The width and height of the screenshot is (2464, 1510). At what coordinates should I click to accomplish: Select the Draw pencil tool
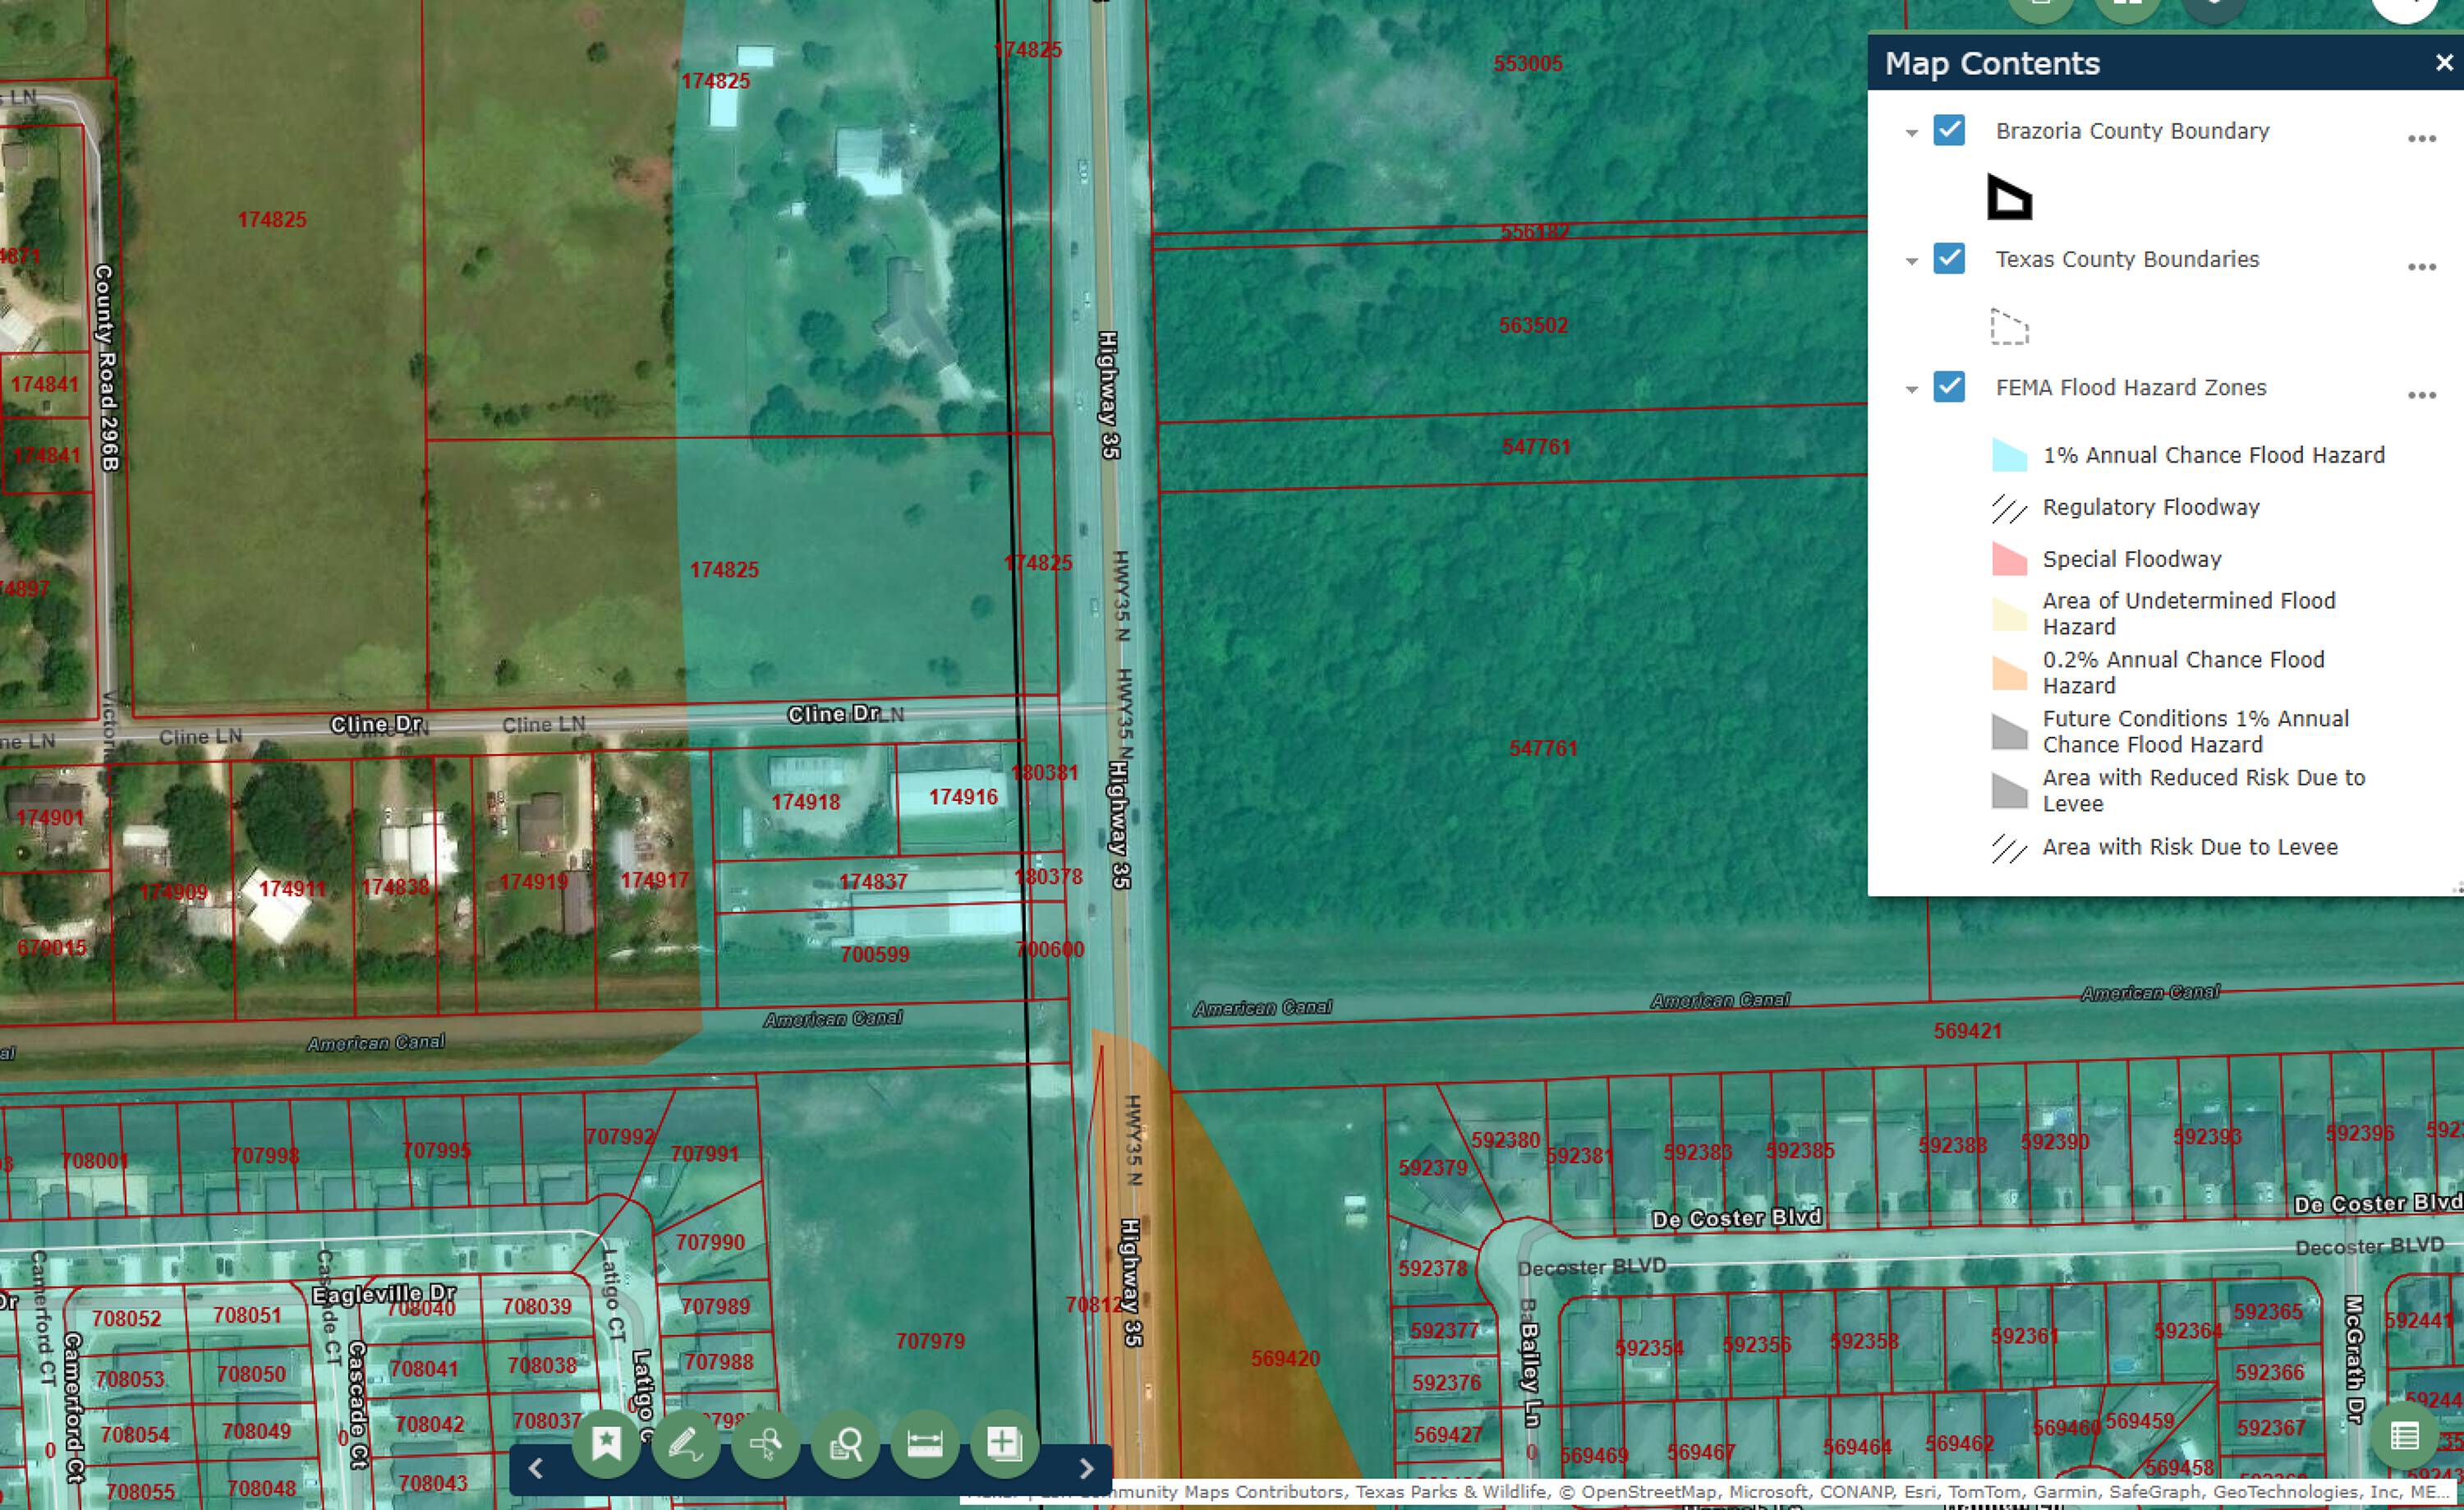pyautogui.click(x=685, y=1444)
